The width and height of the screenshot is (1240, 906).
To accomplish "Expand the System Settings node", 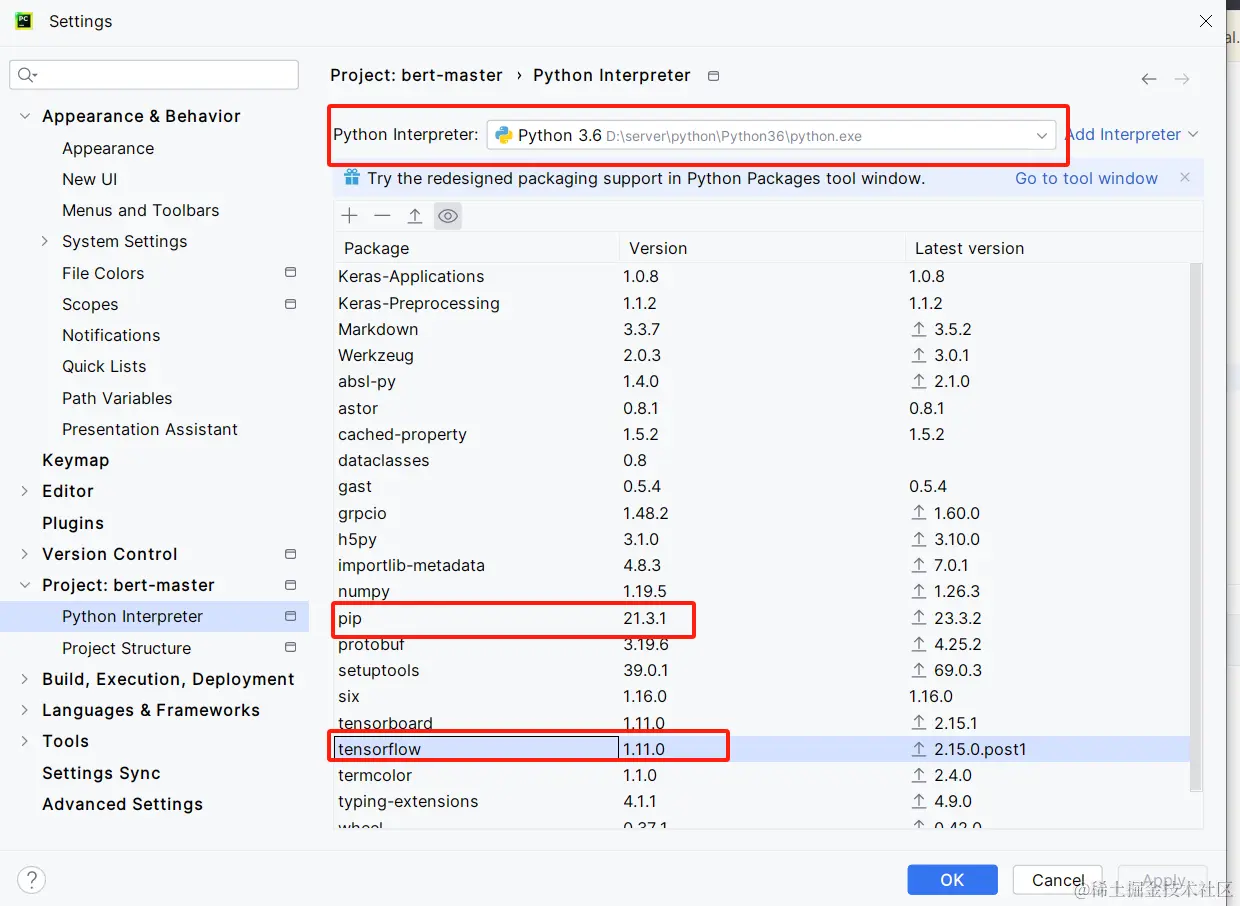I will (x=45, y=241).
